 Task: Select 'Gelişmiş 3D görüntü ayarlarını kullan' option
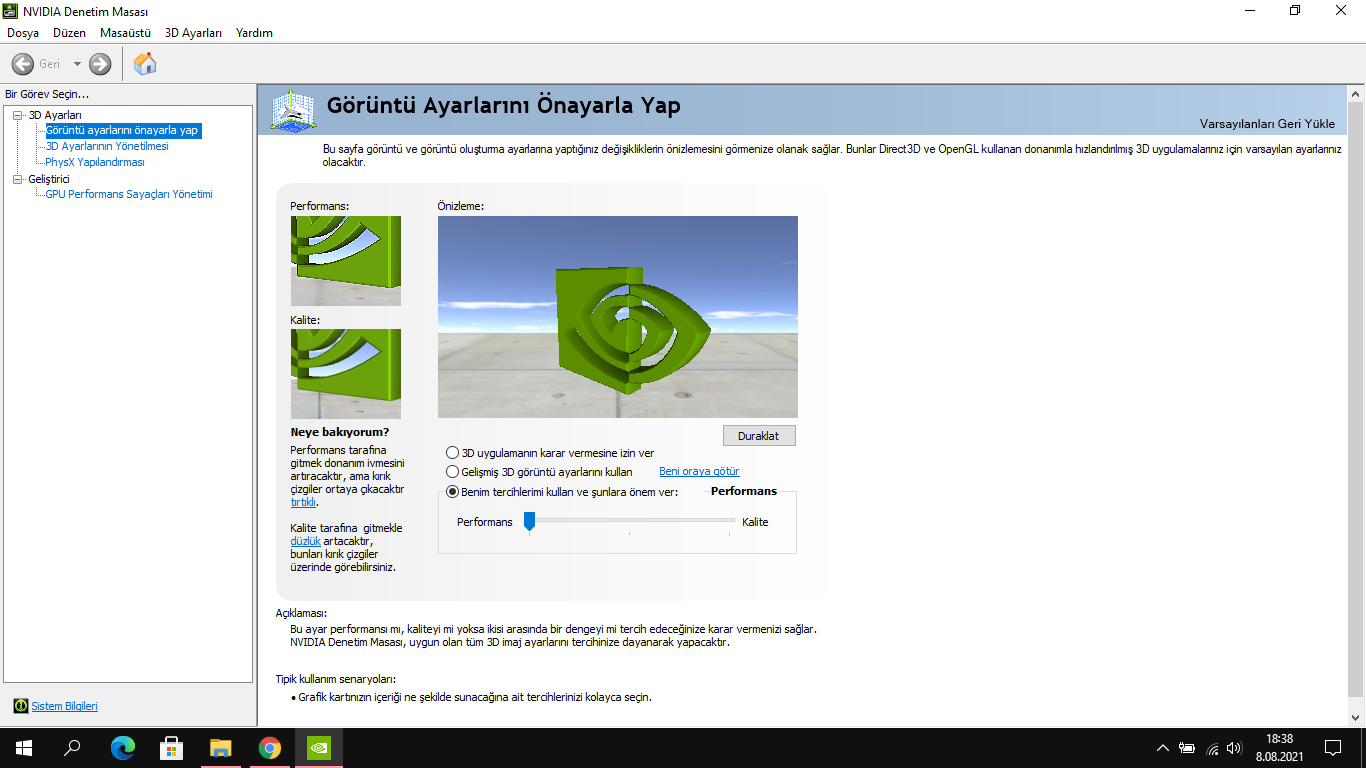pyautogui.click(x=539, y=472)
